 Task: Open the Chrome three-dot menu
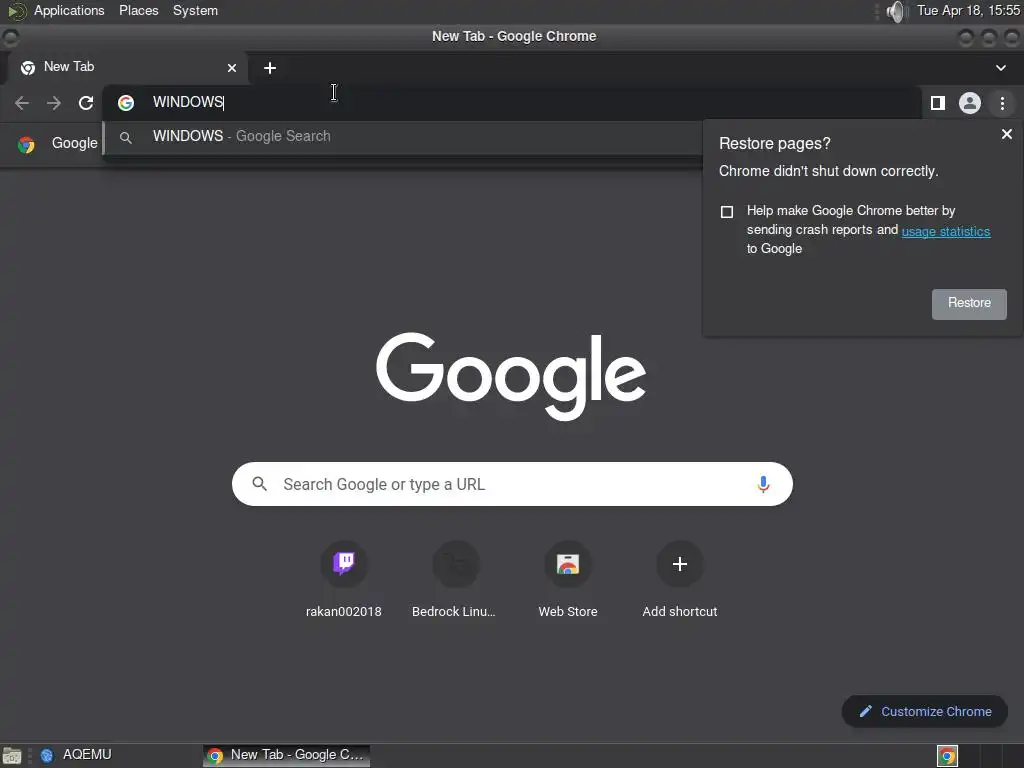pyautogui.click(x=1002, y=103)
